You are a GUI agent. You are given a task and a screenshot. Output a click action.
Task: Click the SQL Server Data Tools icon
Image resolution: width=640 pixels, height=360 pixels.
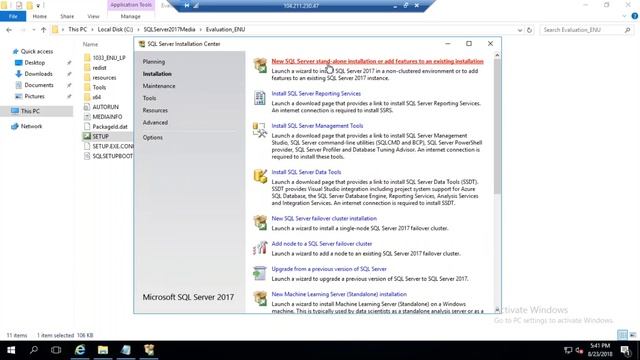[260, 176]
